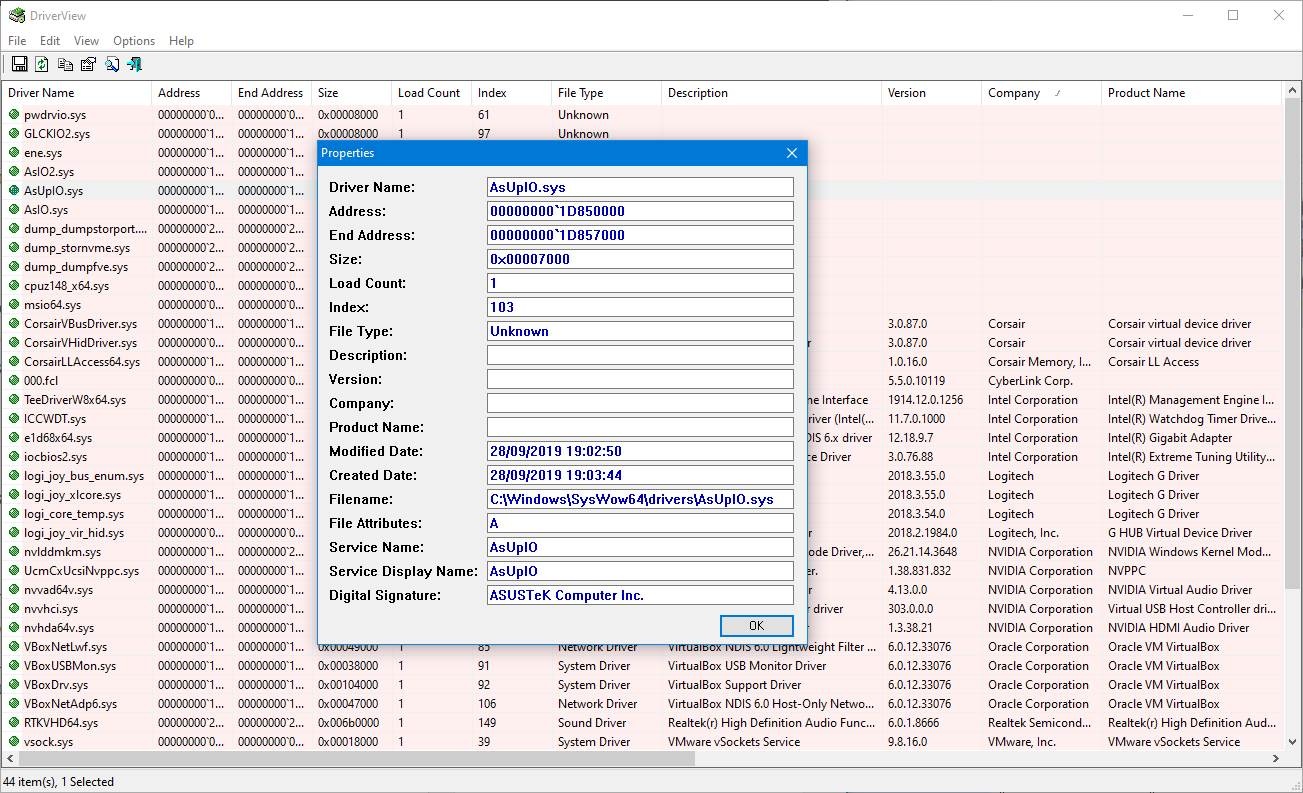Click the green icon beside msio64.sys
This screenshot has width=1303, height=793.
point(14,305)
